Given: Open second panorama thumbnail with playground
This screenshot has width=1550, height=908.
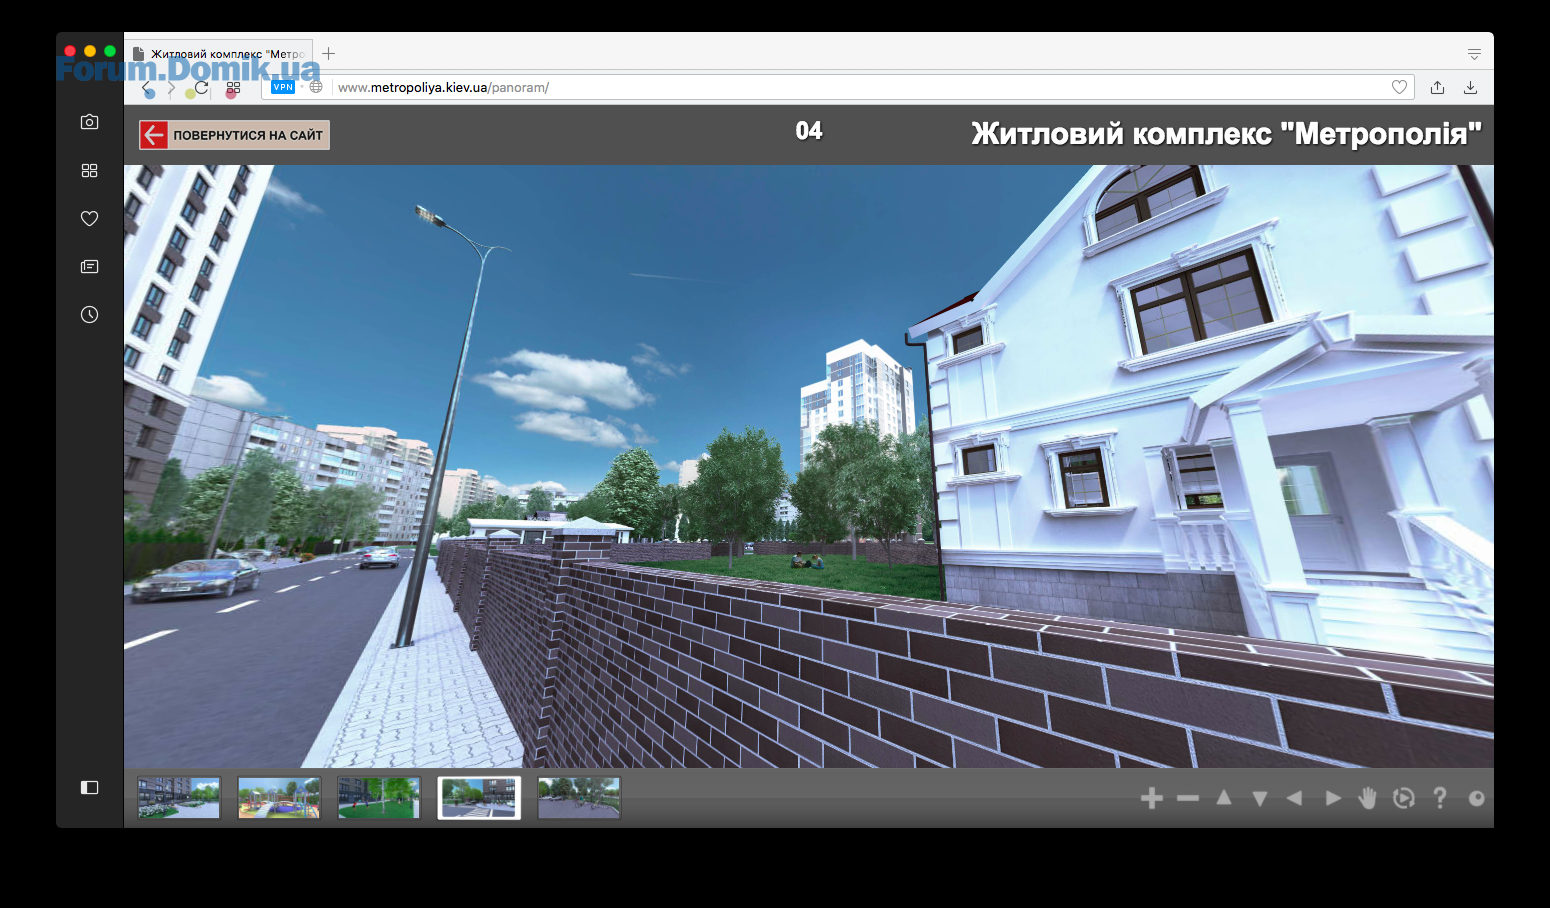Looking at the screenshot, I should [x=279, y=798].
